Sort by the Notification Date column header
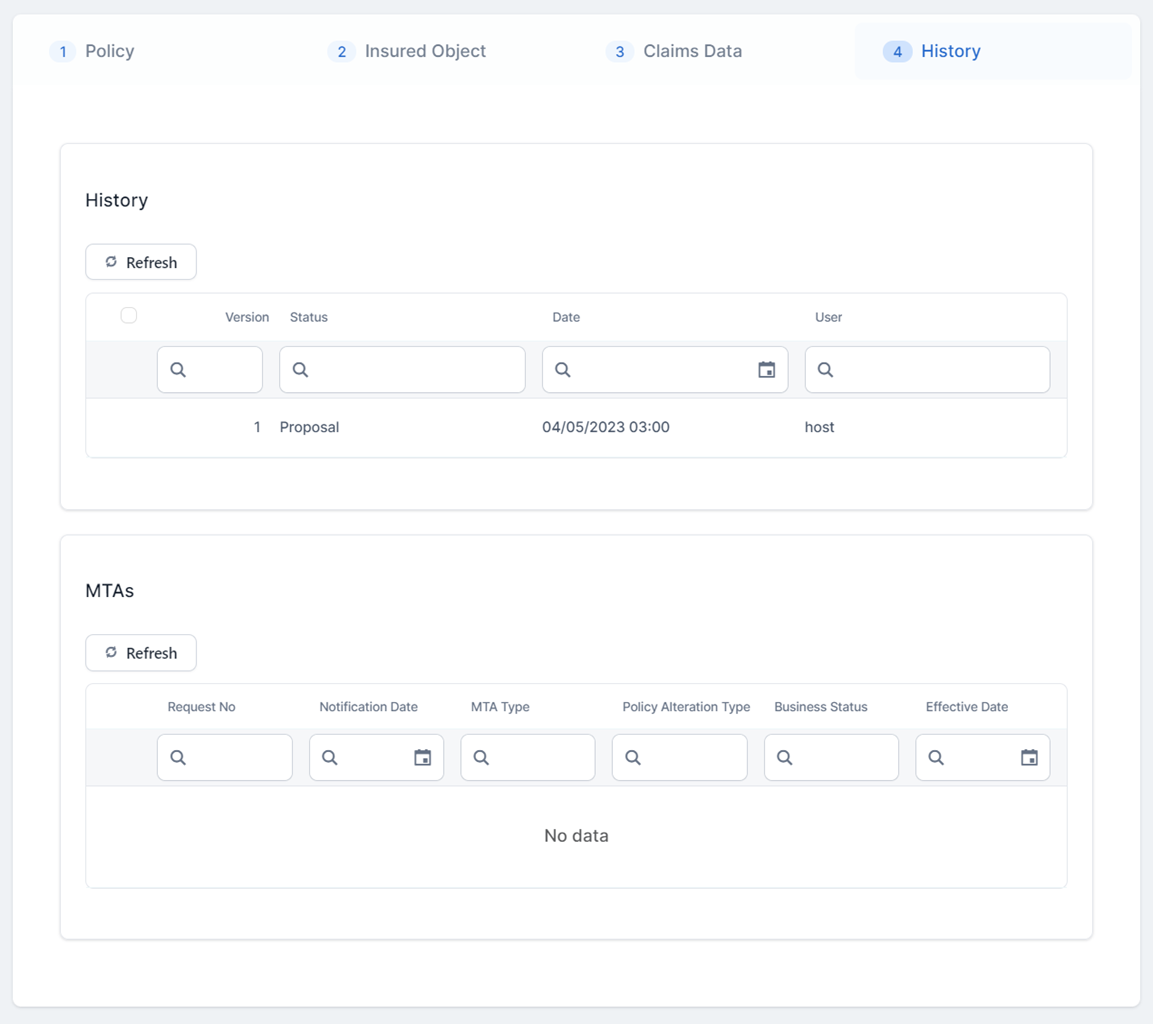Screen dimensions: 1153x1024 [x=368, y=707]
